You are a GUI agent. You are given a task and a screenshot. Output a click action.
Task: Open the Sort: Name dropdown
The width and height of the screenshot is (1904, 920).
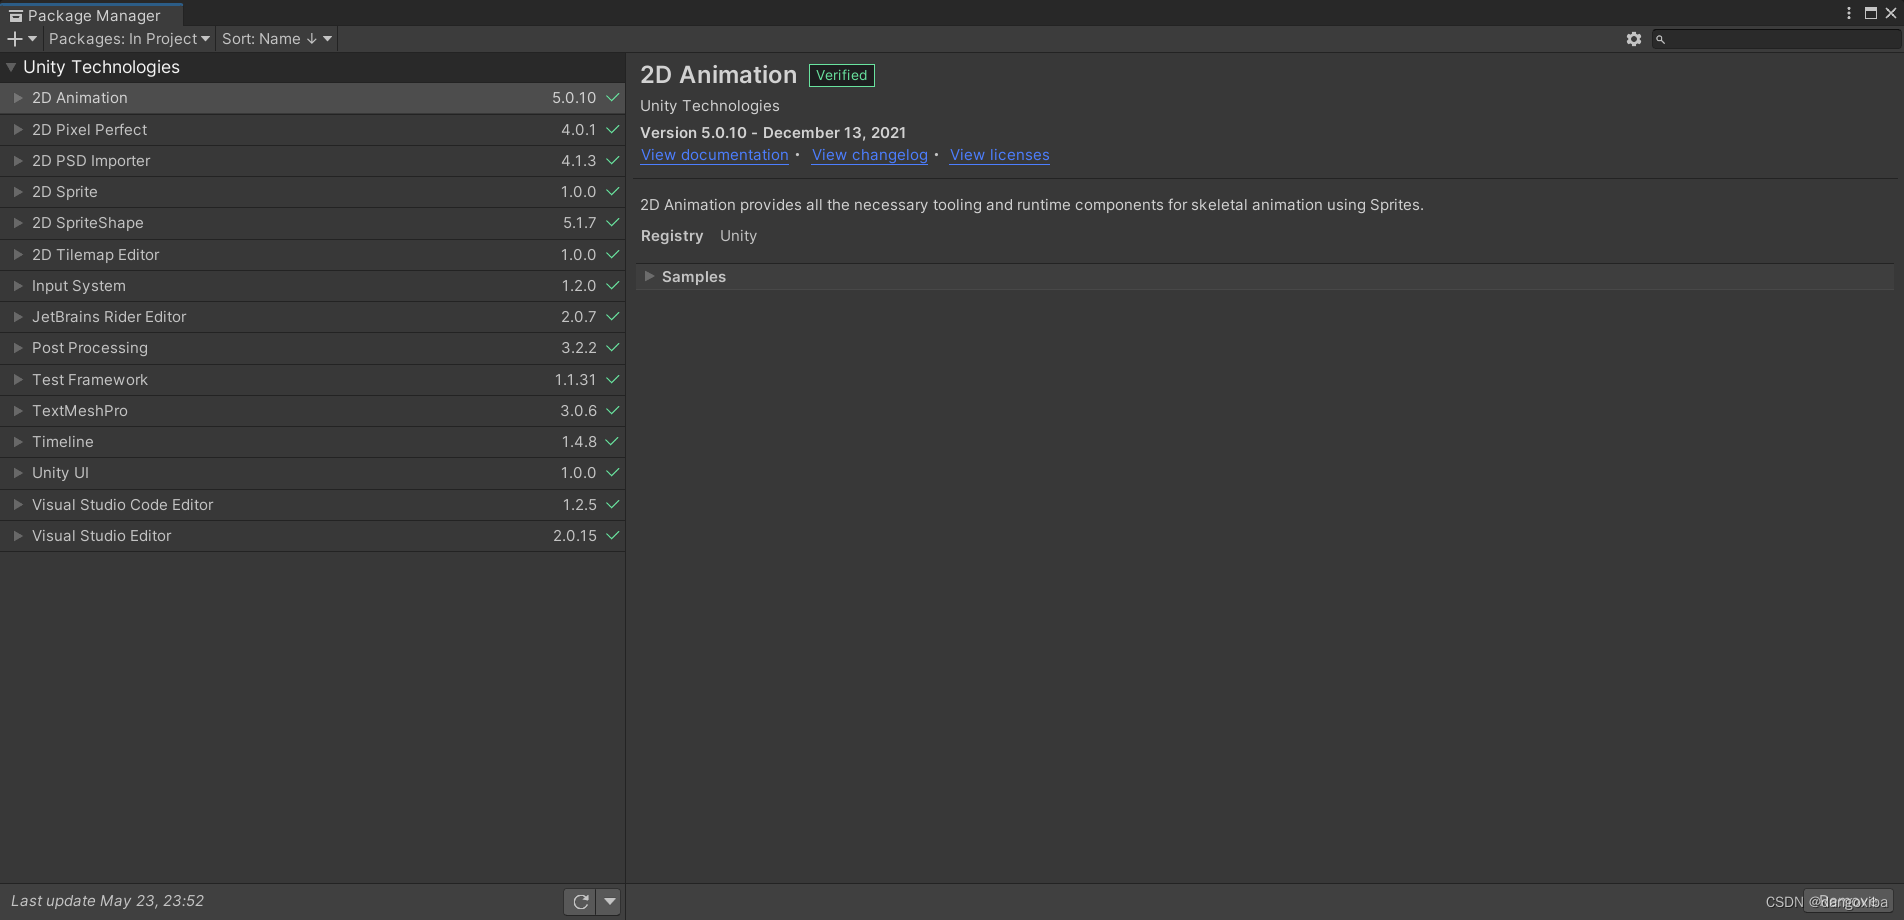click(276, 39)
